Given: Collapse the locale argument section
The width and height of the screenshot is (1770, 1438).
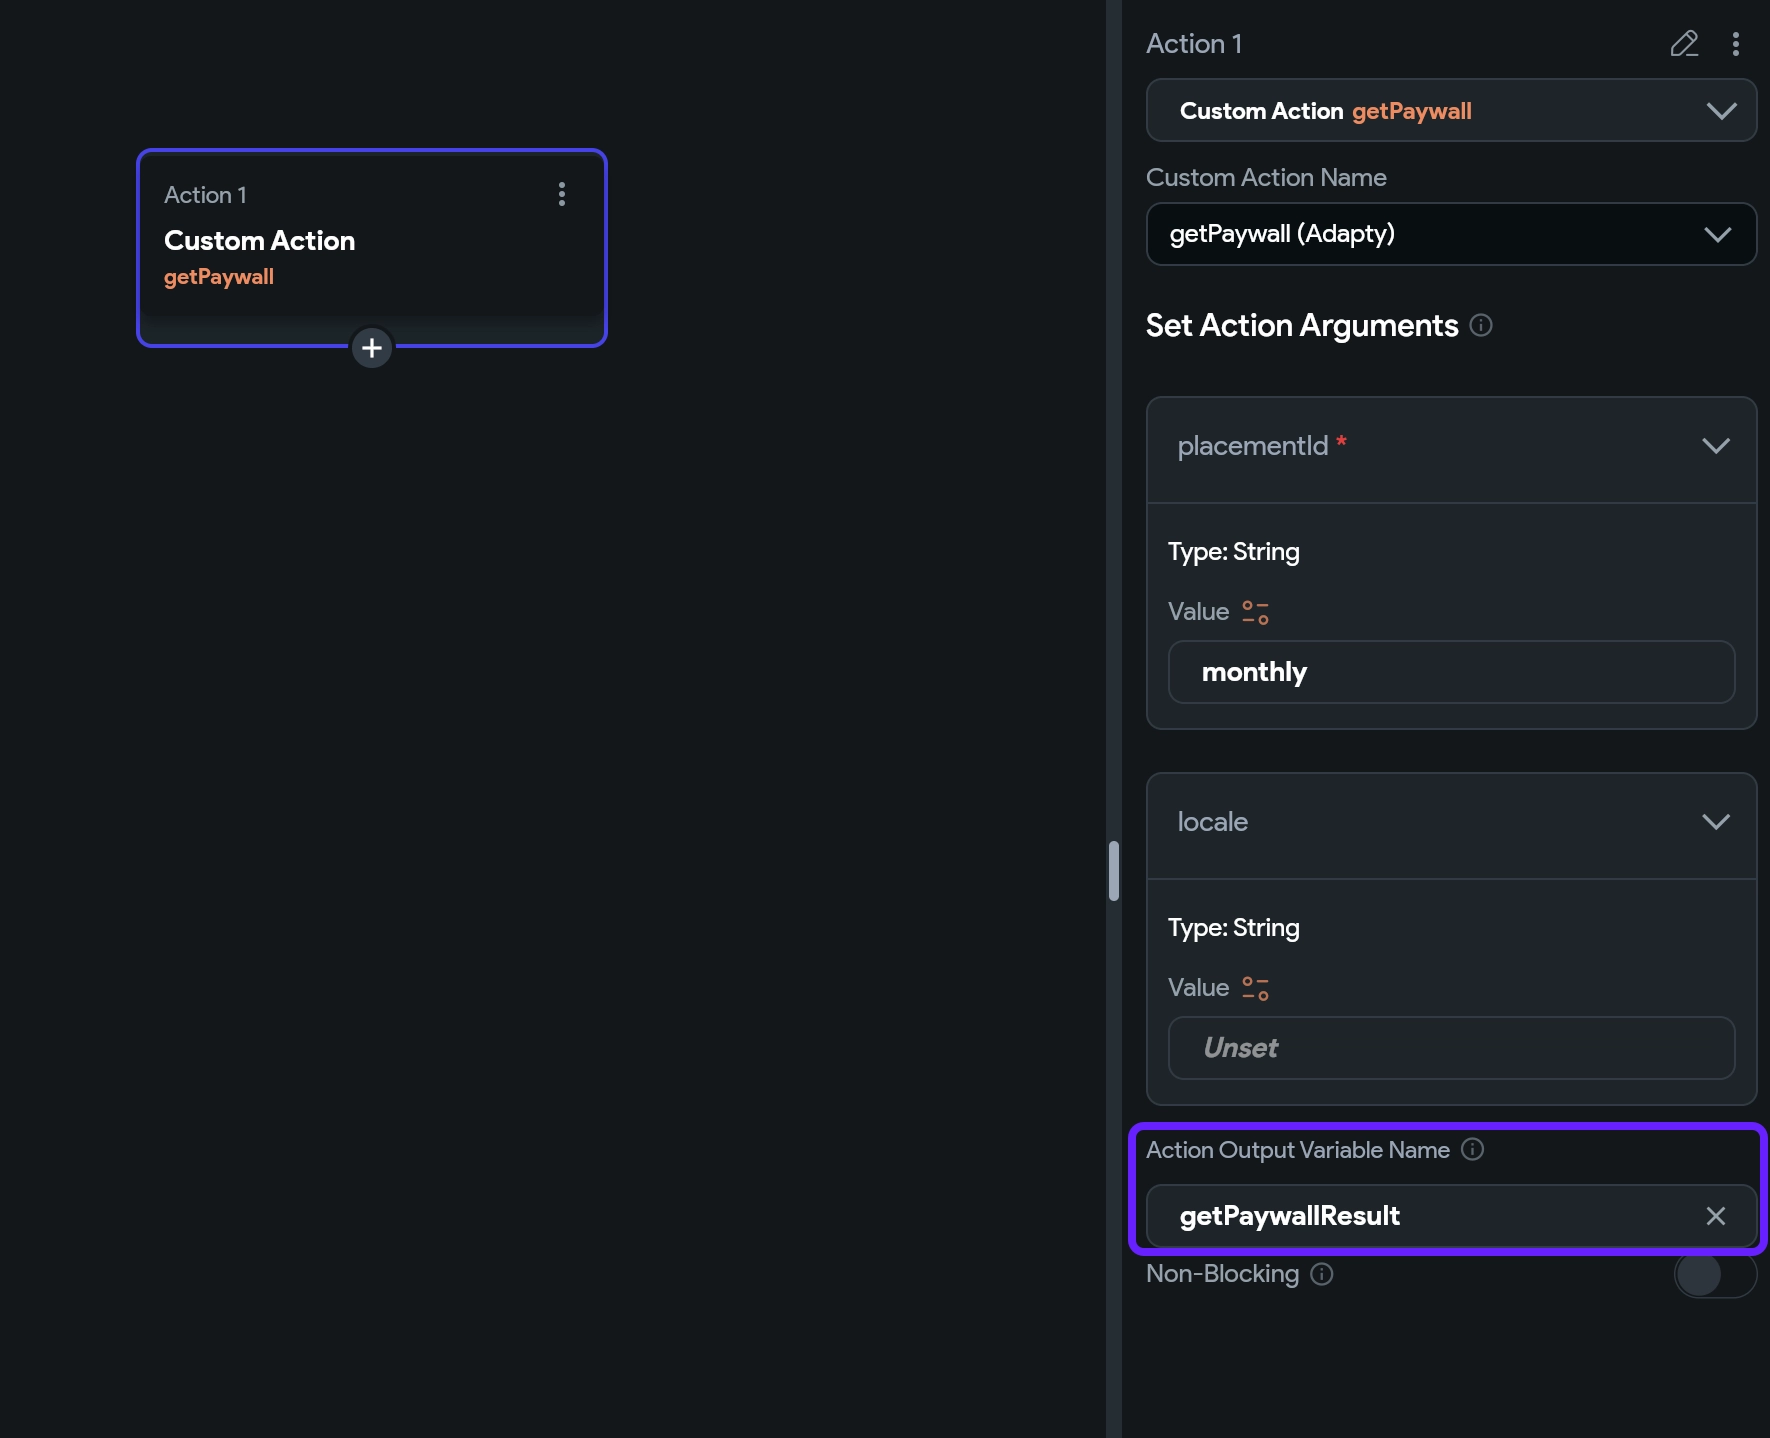Looking at the screenshot, I should point(1715,822).
